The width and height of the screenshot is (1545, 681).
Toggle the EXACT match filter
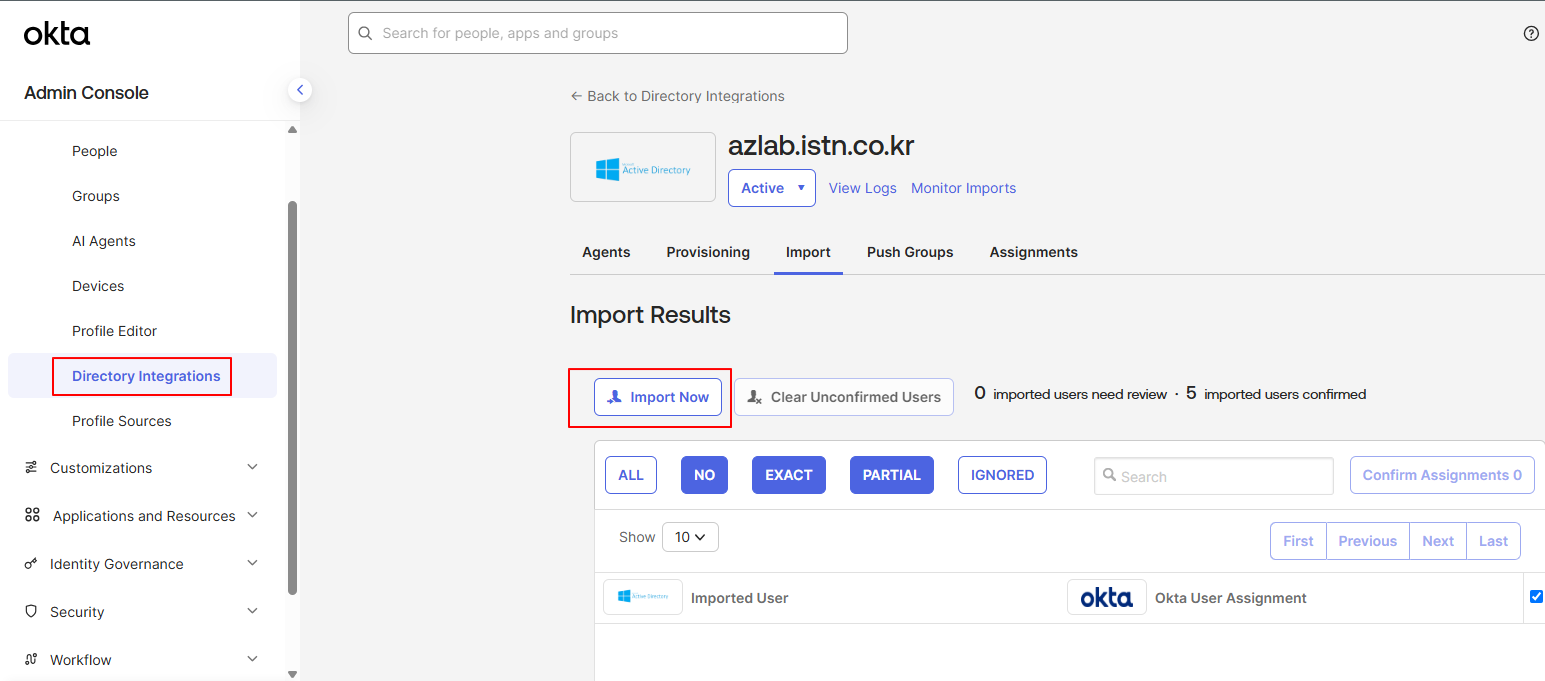pos(789,475)
